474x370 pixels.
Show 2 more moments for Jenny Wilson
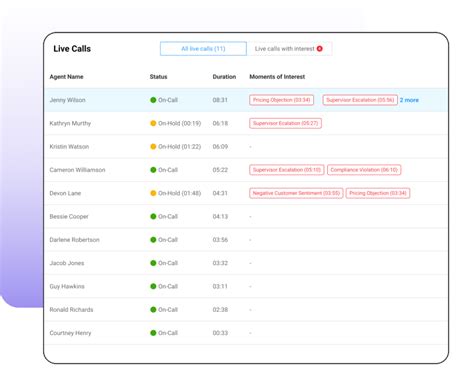tap(409, 100)
